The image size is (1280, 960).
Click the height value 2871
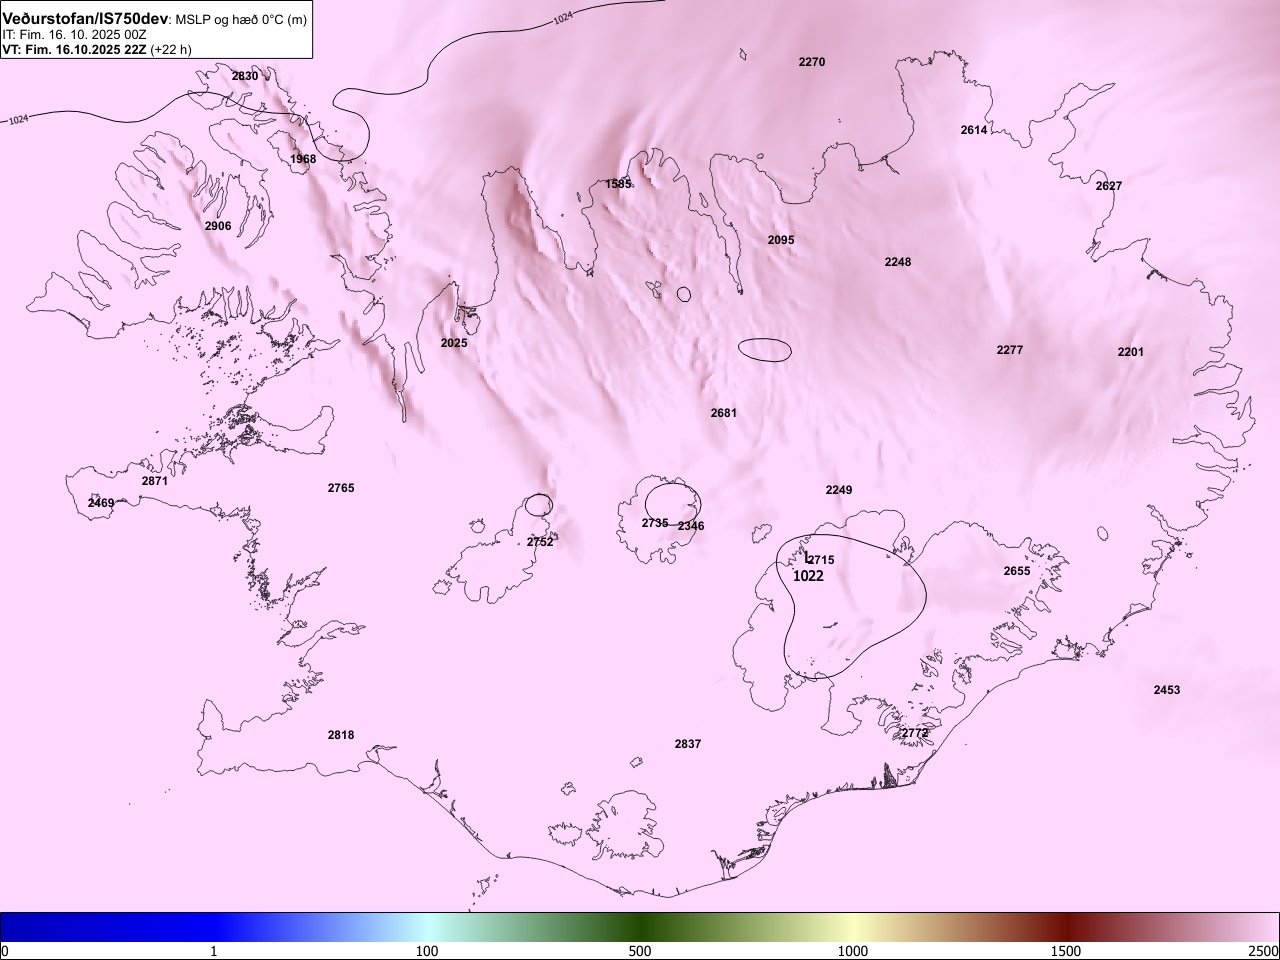(x=155, y=481)
